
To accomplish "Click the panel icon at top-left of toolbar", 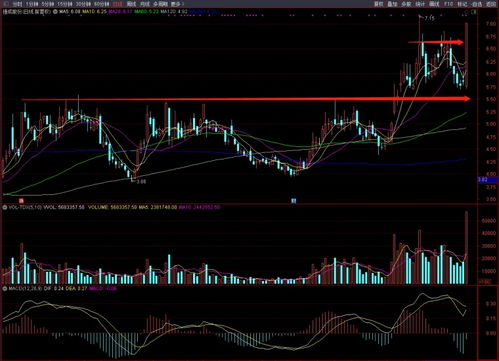I will [5, 4].
